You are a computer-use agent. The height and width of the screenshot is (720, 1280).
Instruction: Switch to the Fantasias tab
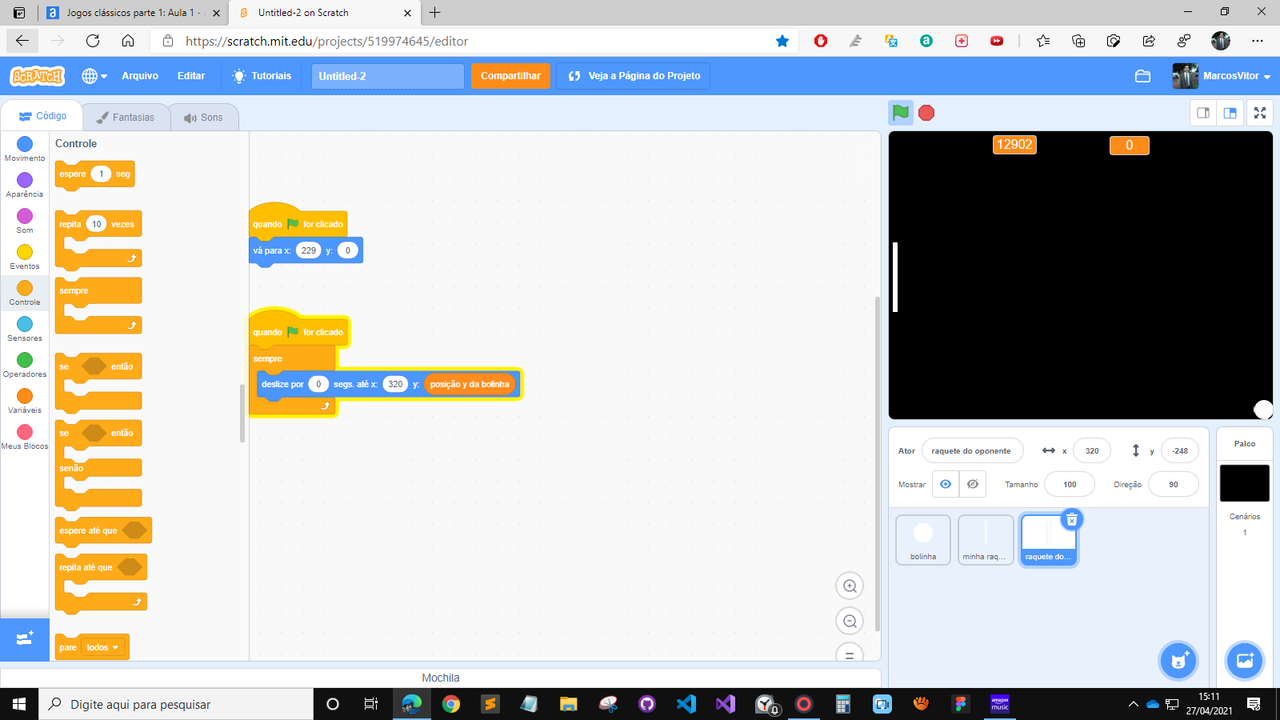click(125, 117)
